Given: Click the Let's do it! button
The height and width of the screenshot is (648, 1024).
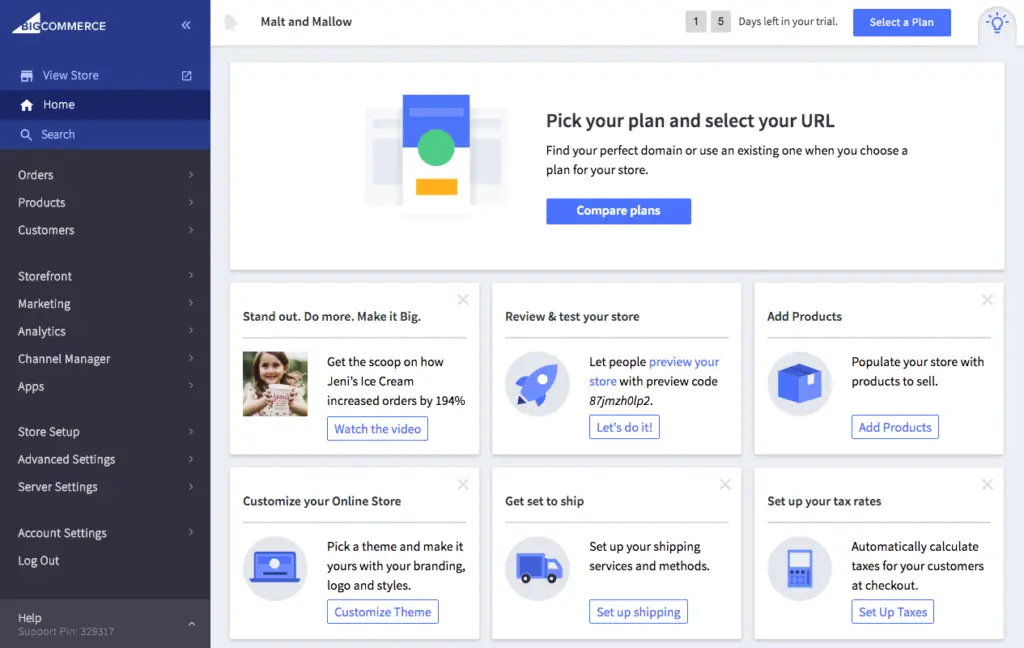Looking at the screenshot, I should (x=624, y=427).
